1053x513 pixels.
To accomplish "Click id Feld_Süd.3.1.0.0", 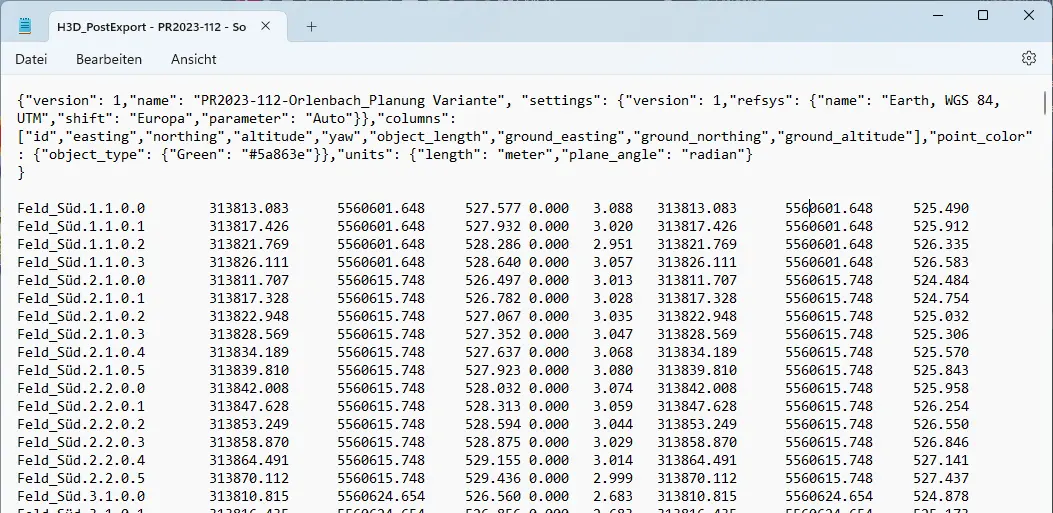I will (x=81, y=496).
